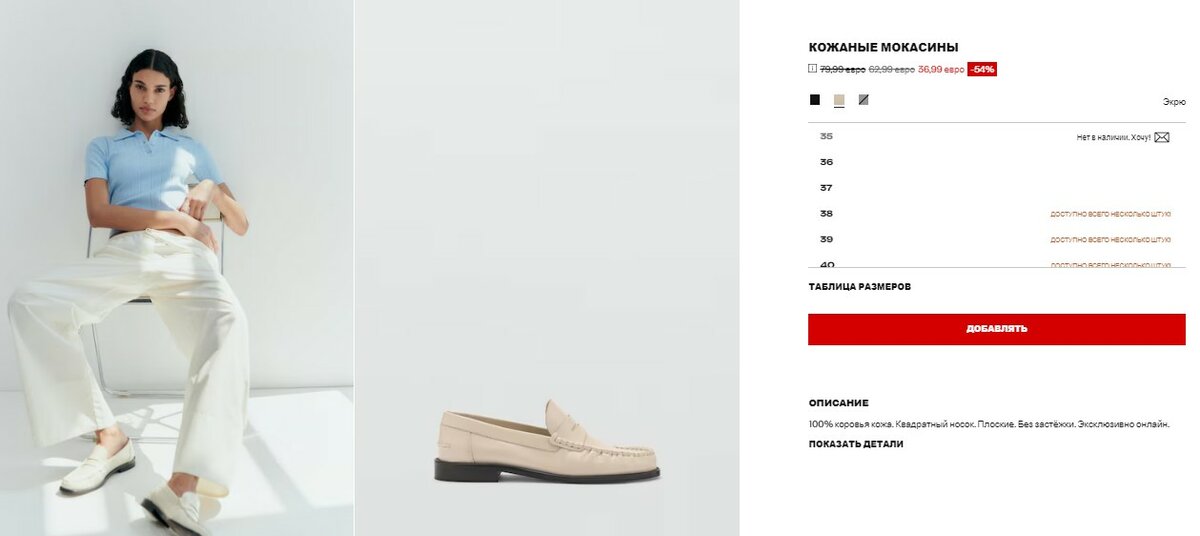
Task: Choose size 35 out of stock option
Action: (x=997, y=137)
